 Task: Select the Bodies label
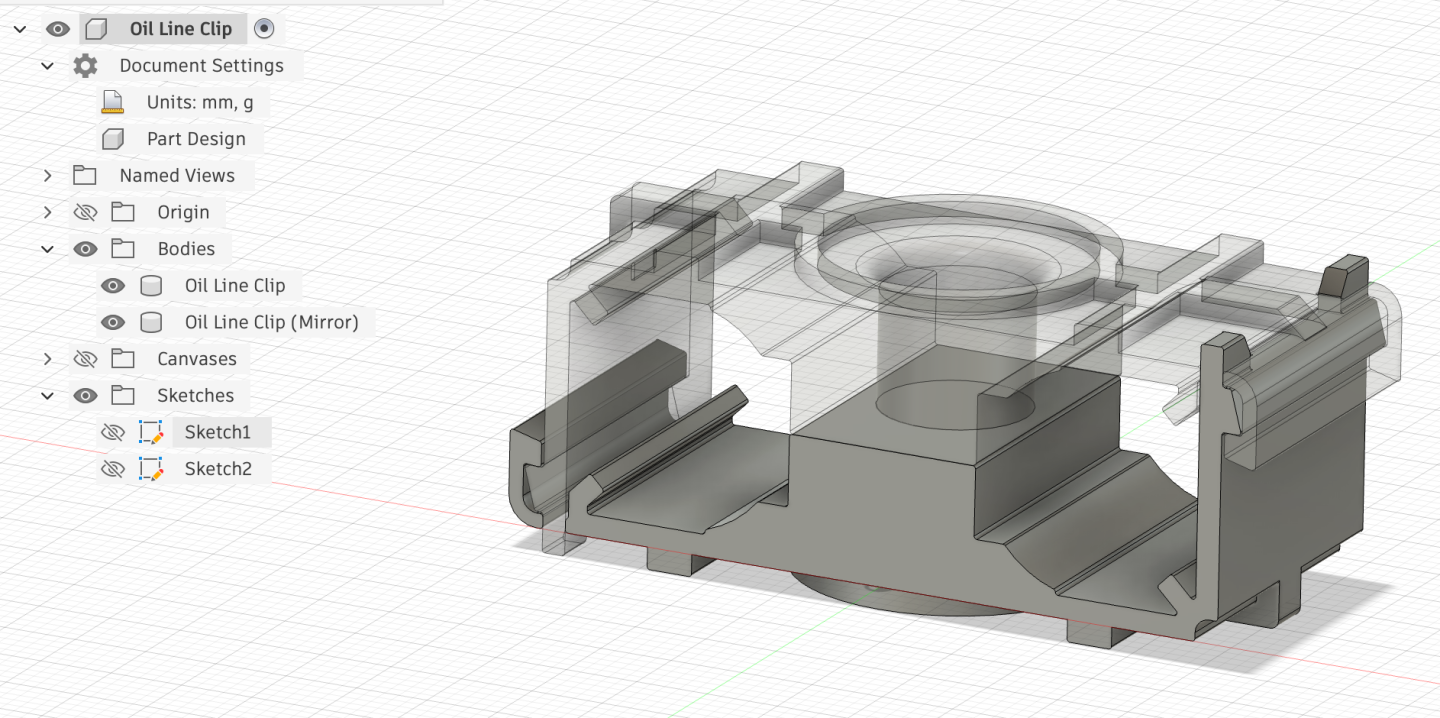(x=186, y=249)
